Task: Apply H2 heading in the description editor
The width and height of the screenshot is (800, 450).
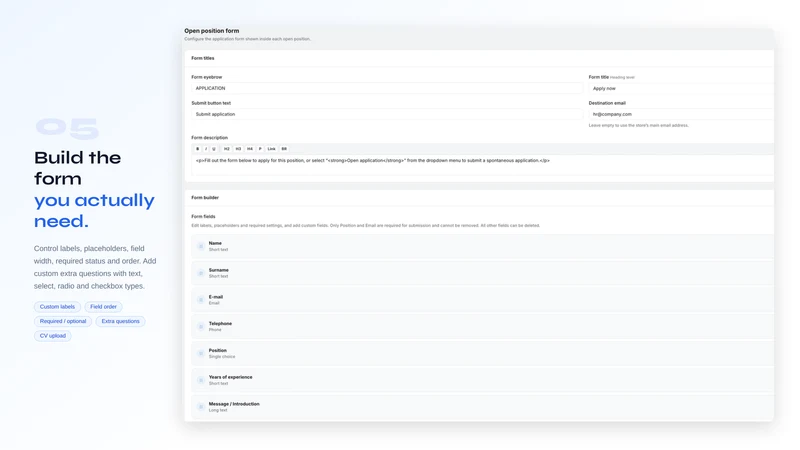Action: coord(227,149)
